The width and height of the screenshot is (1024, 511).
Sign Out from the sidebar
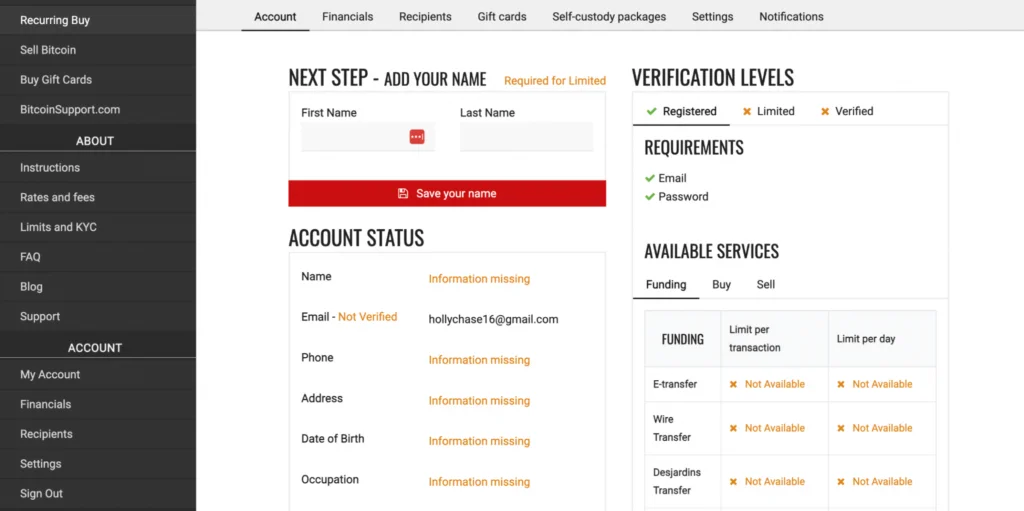(x=98, y=493)
